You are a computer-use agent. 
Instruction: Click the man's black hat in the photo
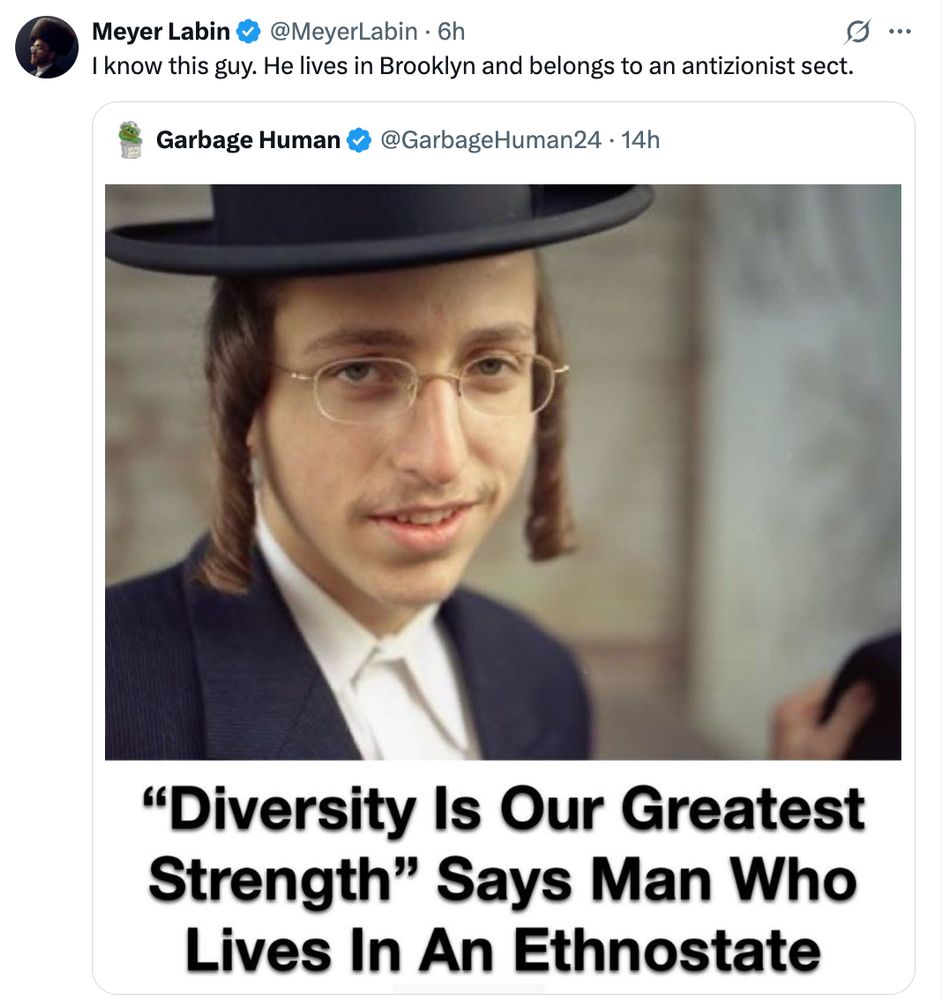[379, 226]
